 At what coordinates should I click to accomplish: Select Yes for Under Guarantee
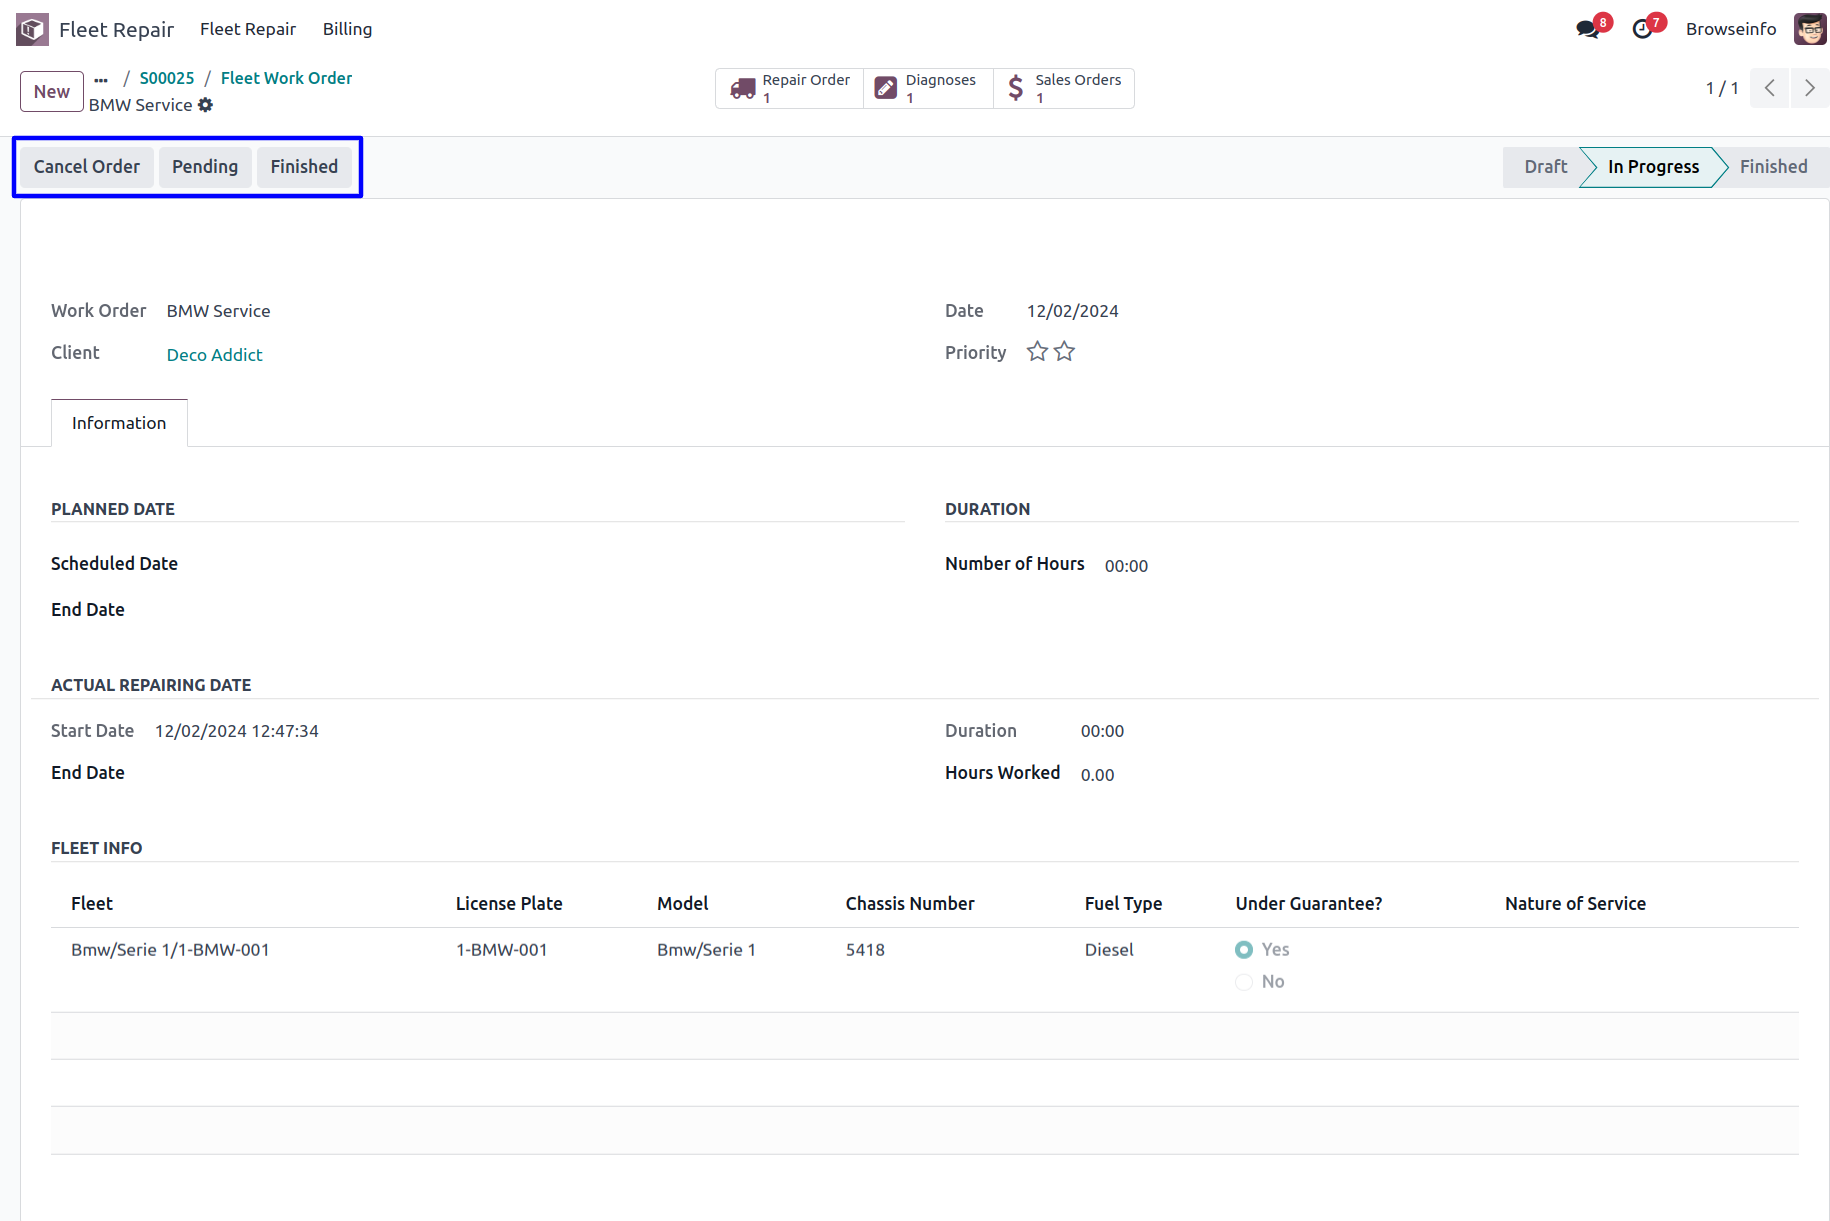pos(1244,949)
